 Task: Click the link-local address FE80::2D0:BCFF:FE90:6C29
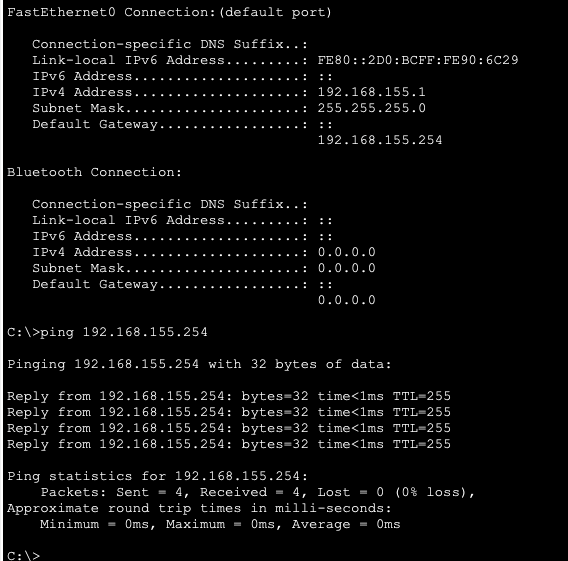[418, 60]
